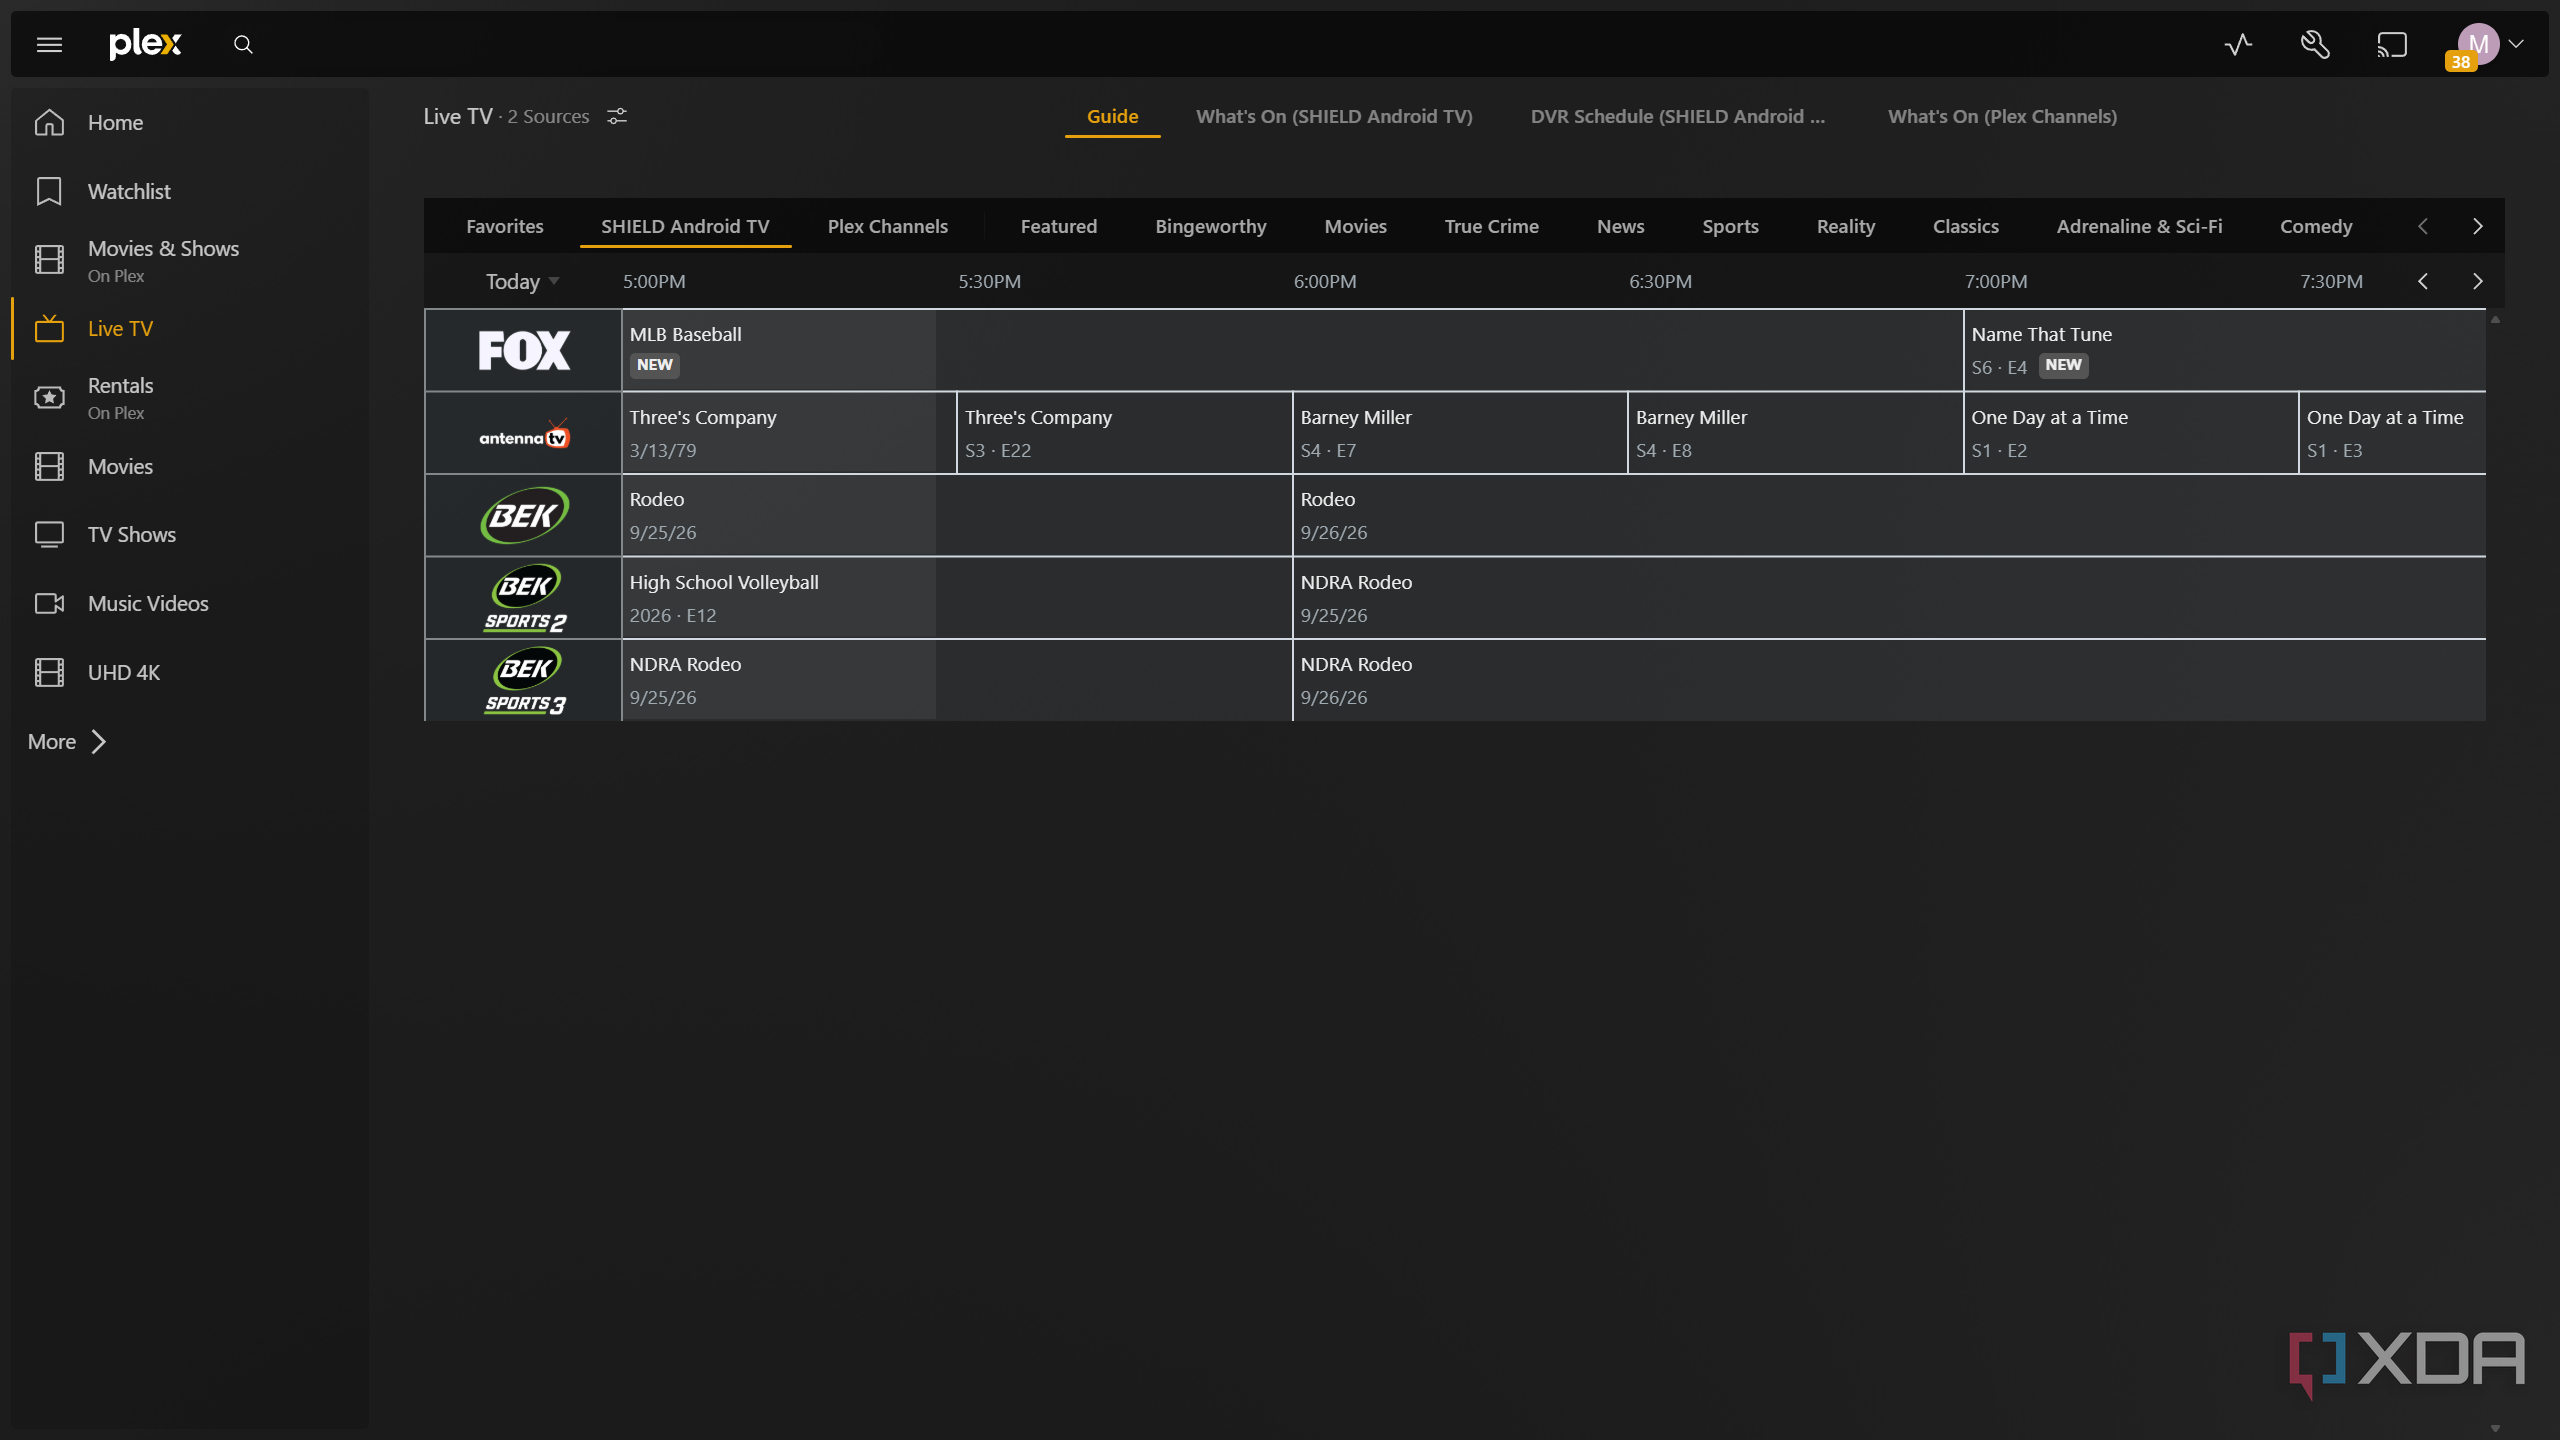
Task: Select the News category
Action: click(1620, 226)
